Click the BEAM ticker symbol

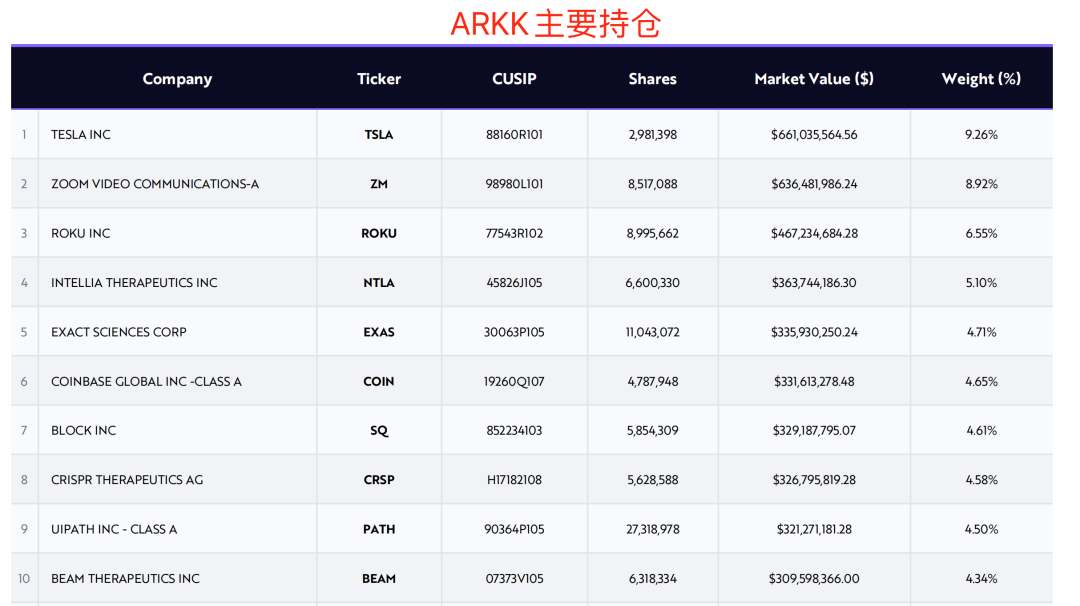379,579
